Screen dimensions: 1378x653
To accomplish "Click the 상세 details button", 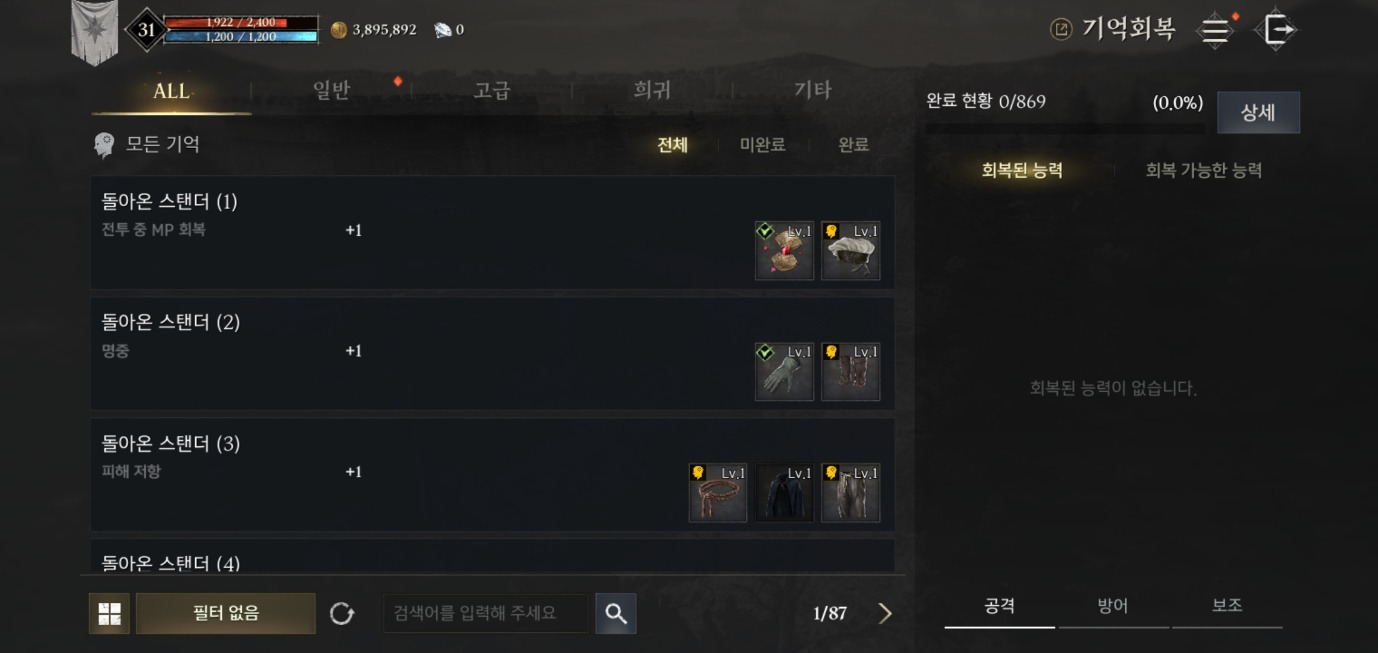I will click(1258, 112).
